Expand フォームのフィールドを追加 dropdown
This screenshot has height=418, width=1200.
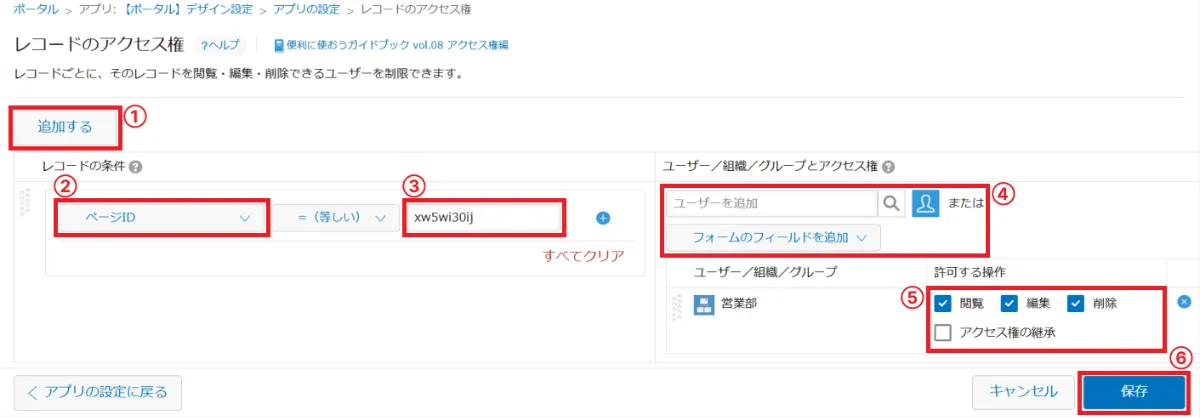tap(773, 237)
